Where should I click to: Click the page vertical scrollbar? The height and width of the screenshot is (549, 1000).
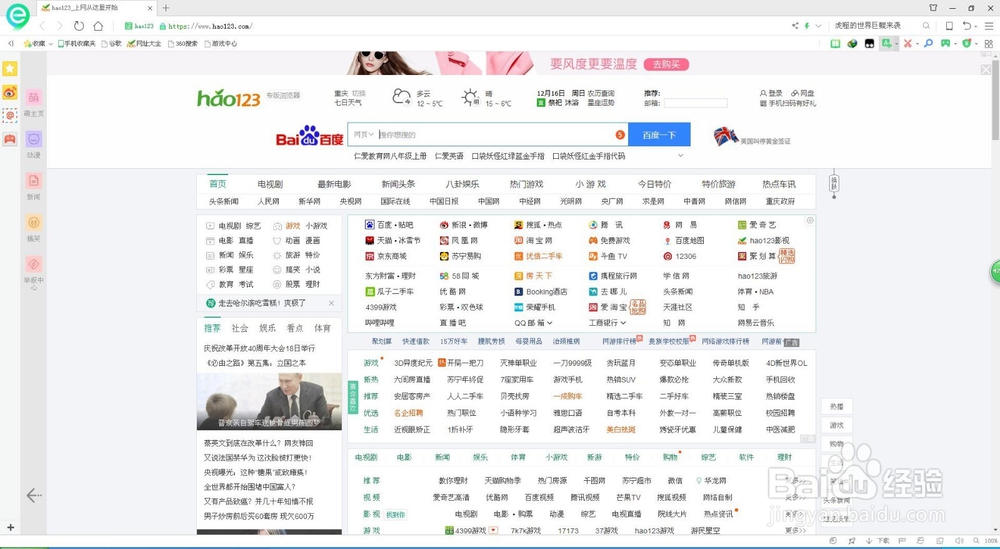tap(996, 98)
